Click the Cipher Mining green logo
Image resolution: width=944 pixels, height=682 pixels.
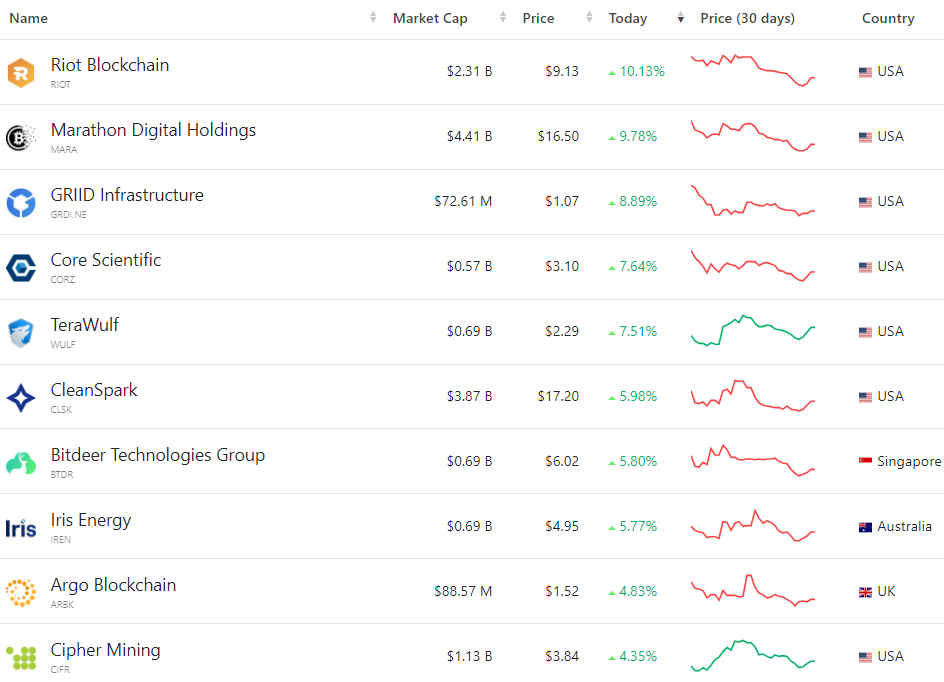[x=20, y=657]
